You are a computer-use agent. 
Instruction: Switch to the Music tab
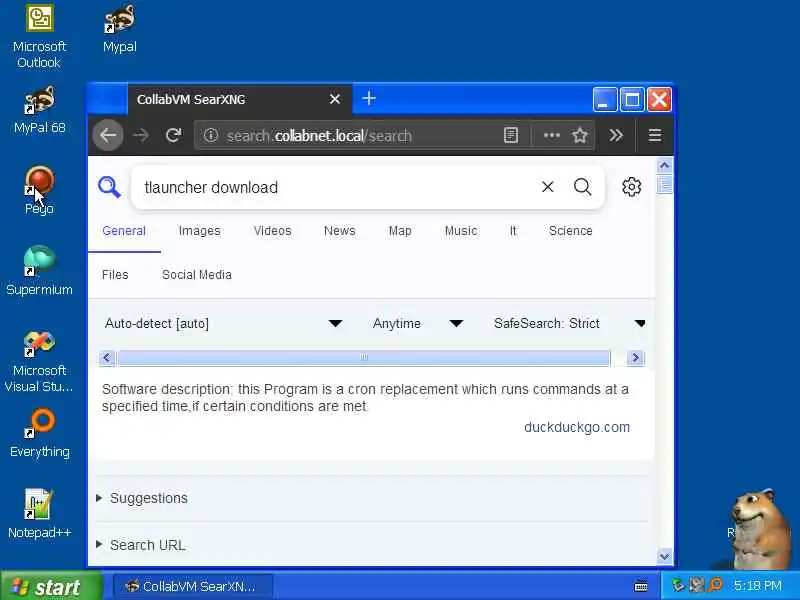pos(461,231)
